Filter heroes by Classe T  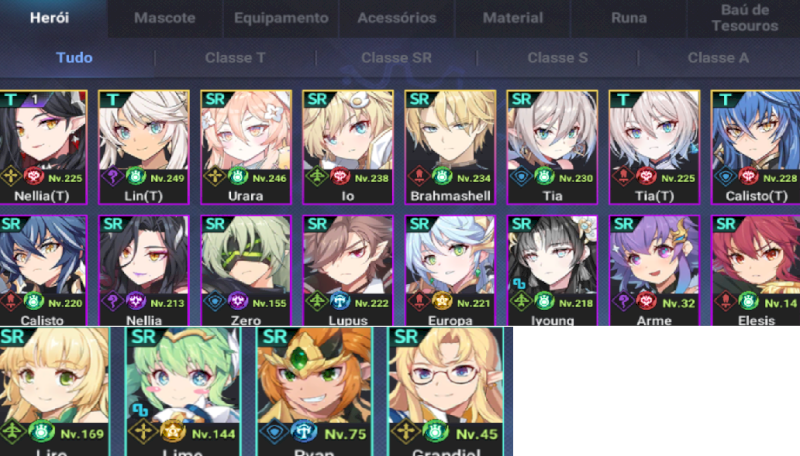(235, 58)
